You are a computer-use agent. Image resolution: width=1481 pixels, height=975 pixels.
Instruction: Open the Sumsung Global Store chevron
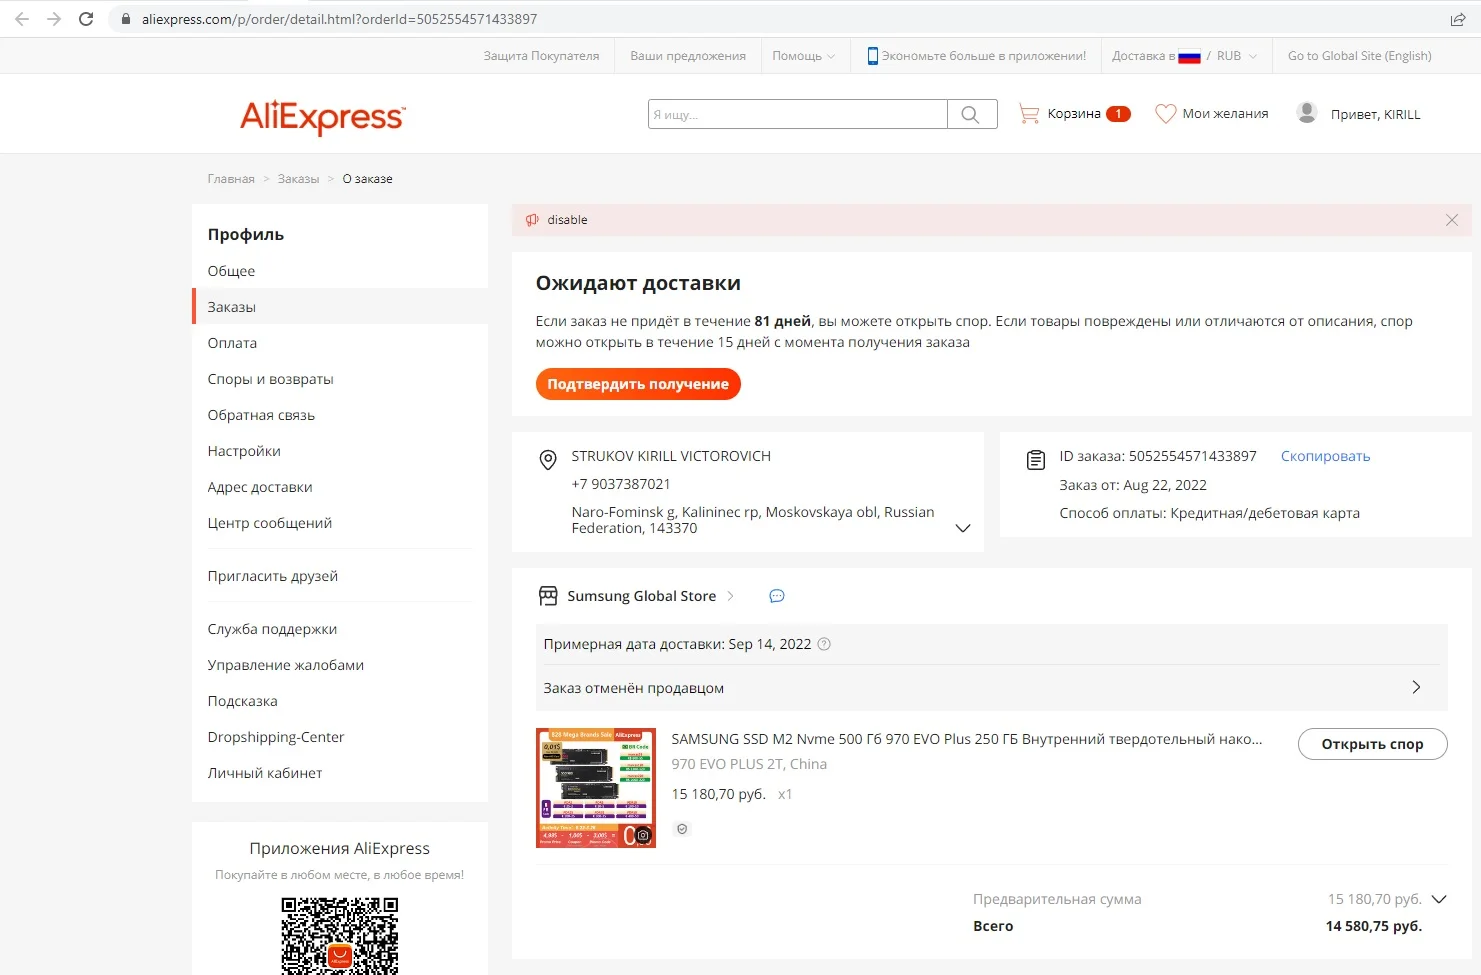coord(731,596)
